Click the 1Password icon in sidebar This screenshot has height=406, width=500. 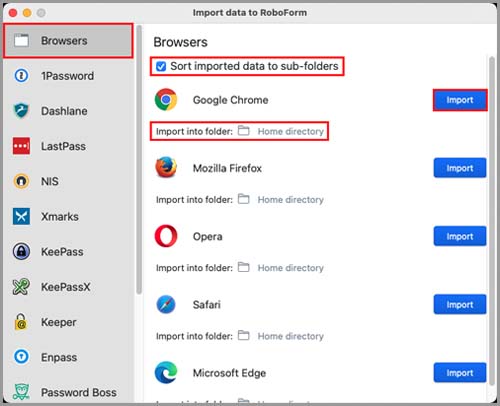click(x=21, y=76)
